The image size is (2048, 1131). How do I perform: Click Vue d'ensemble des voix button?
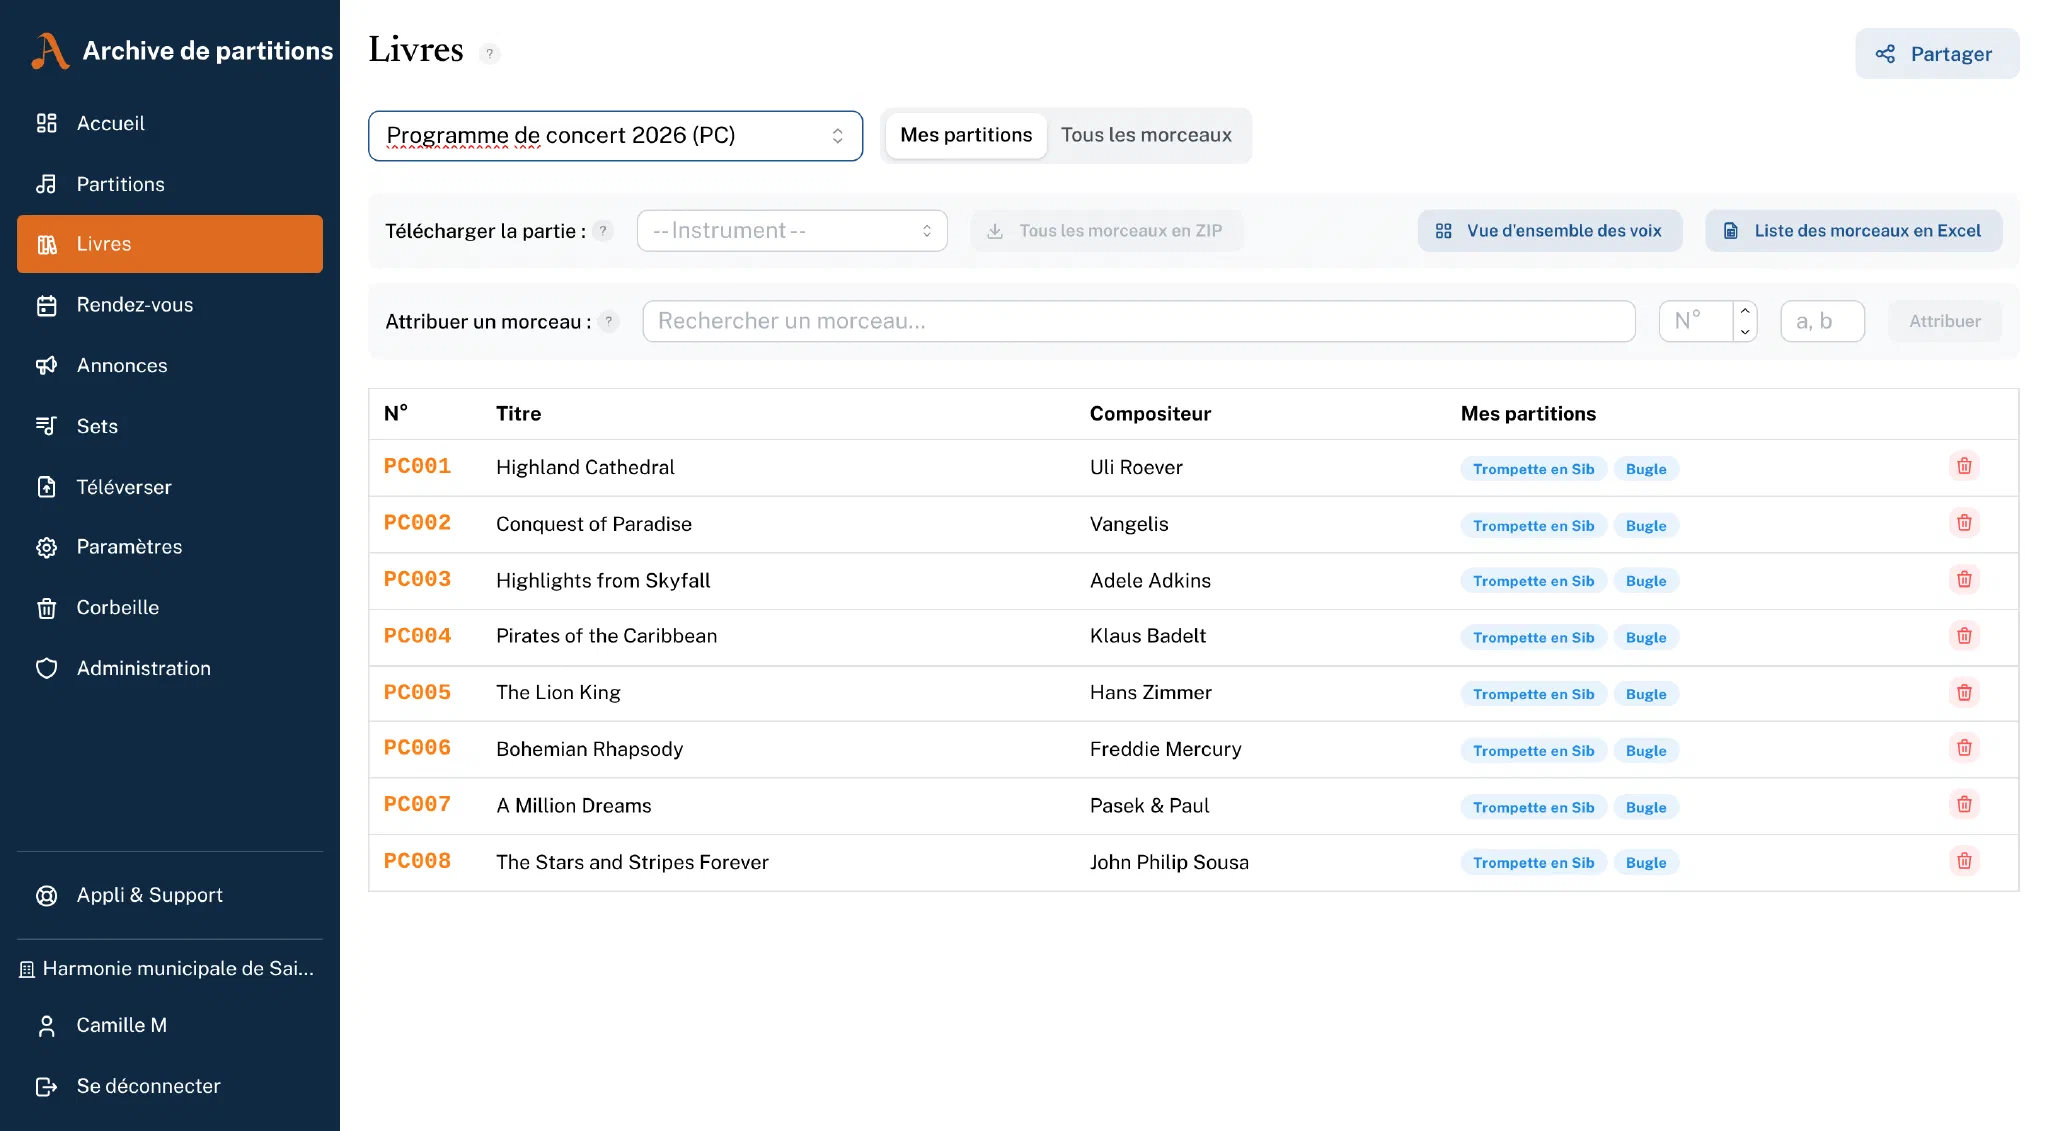1549,231
